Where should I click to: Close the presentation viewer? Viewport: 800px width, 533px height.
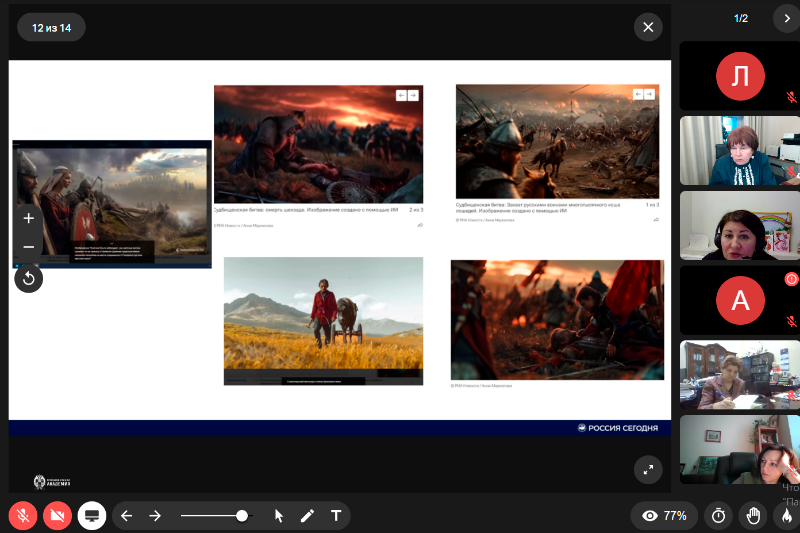[648, 27]
